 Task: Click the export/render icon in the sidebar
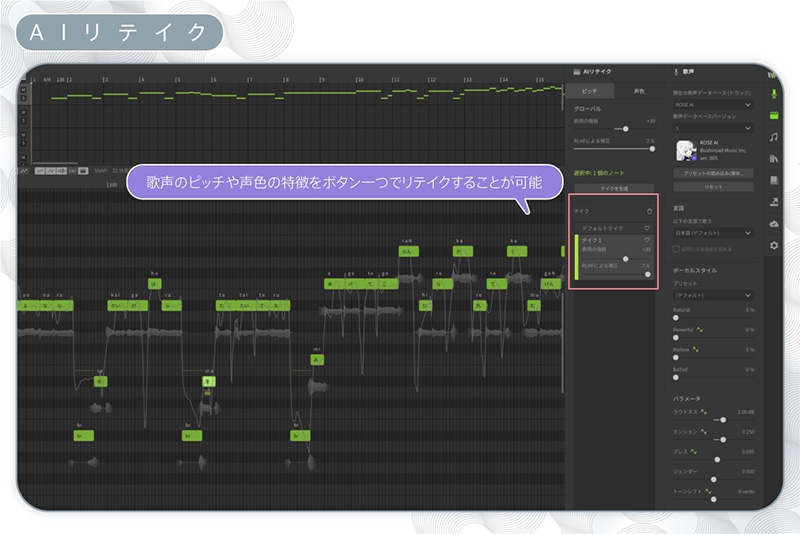click(773, 201)
